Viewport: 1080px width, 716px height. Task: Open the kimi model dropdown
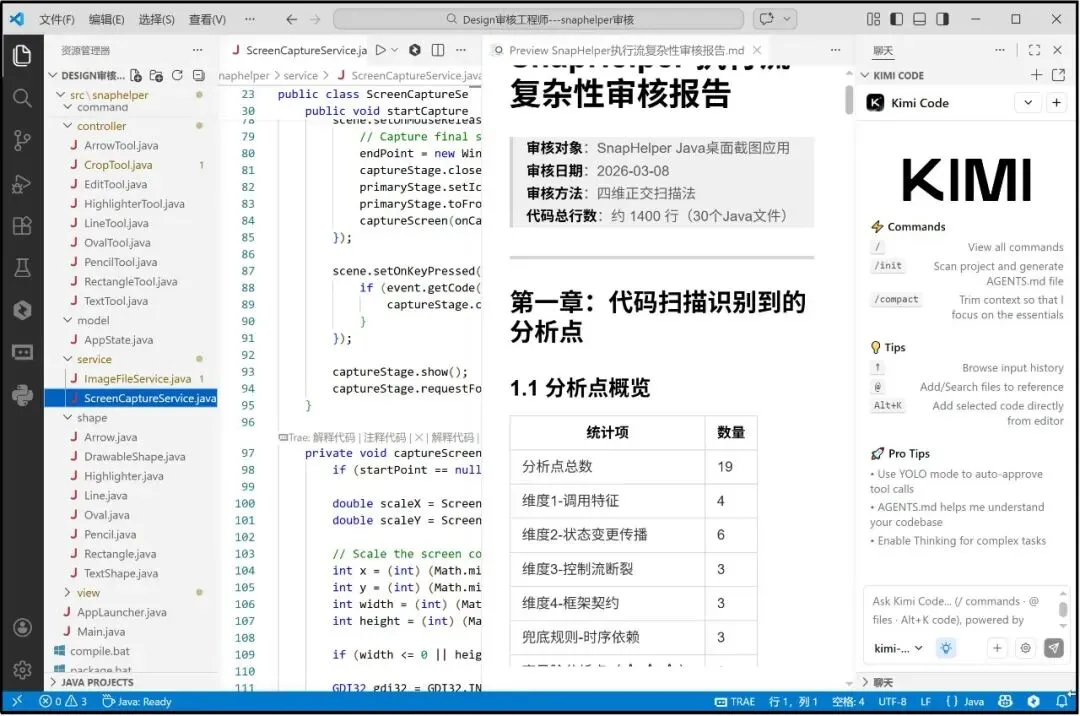click(898, 649)
